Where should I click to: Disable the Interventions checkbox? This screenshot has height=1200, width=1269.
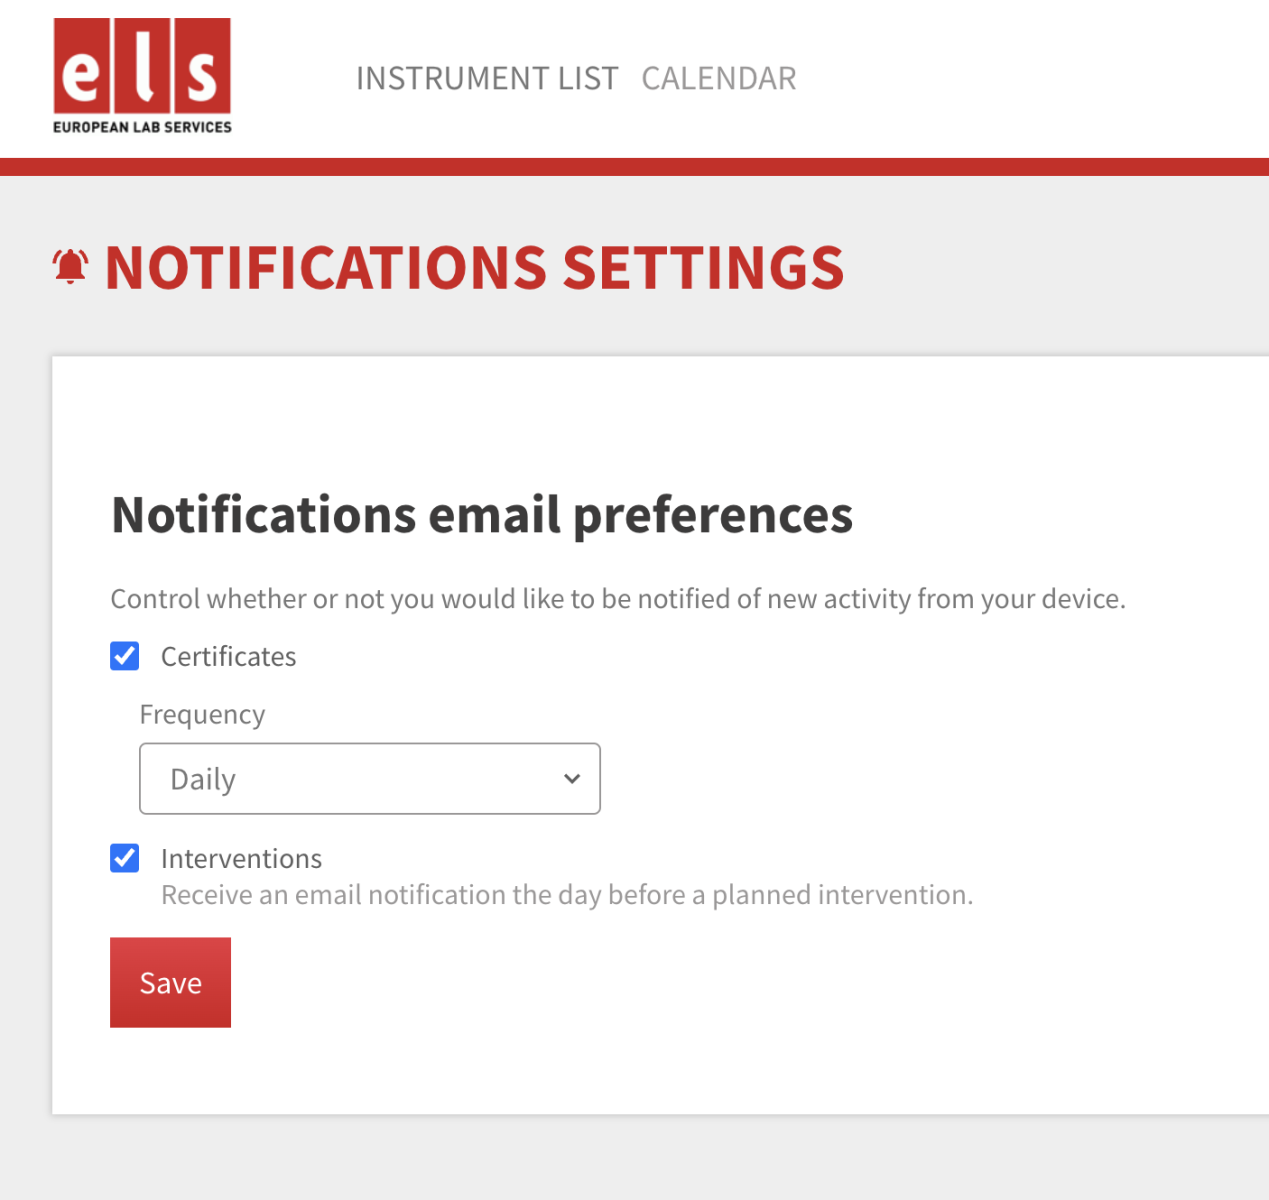pos(125,858)
